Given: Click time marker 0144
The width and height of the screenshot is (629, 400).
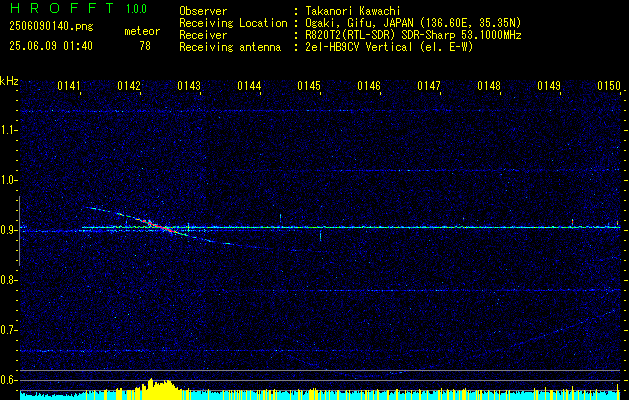Looking at the screenshot, I should (249, 86).
